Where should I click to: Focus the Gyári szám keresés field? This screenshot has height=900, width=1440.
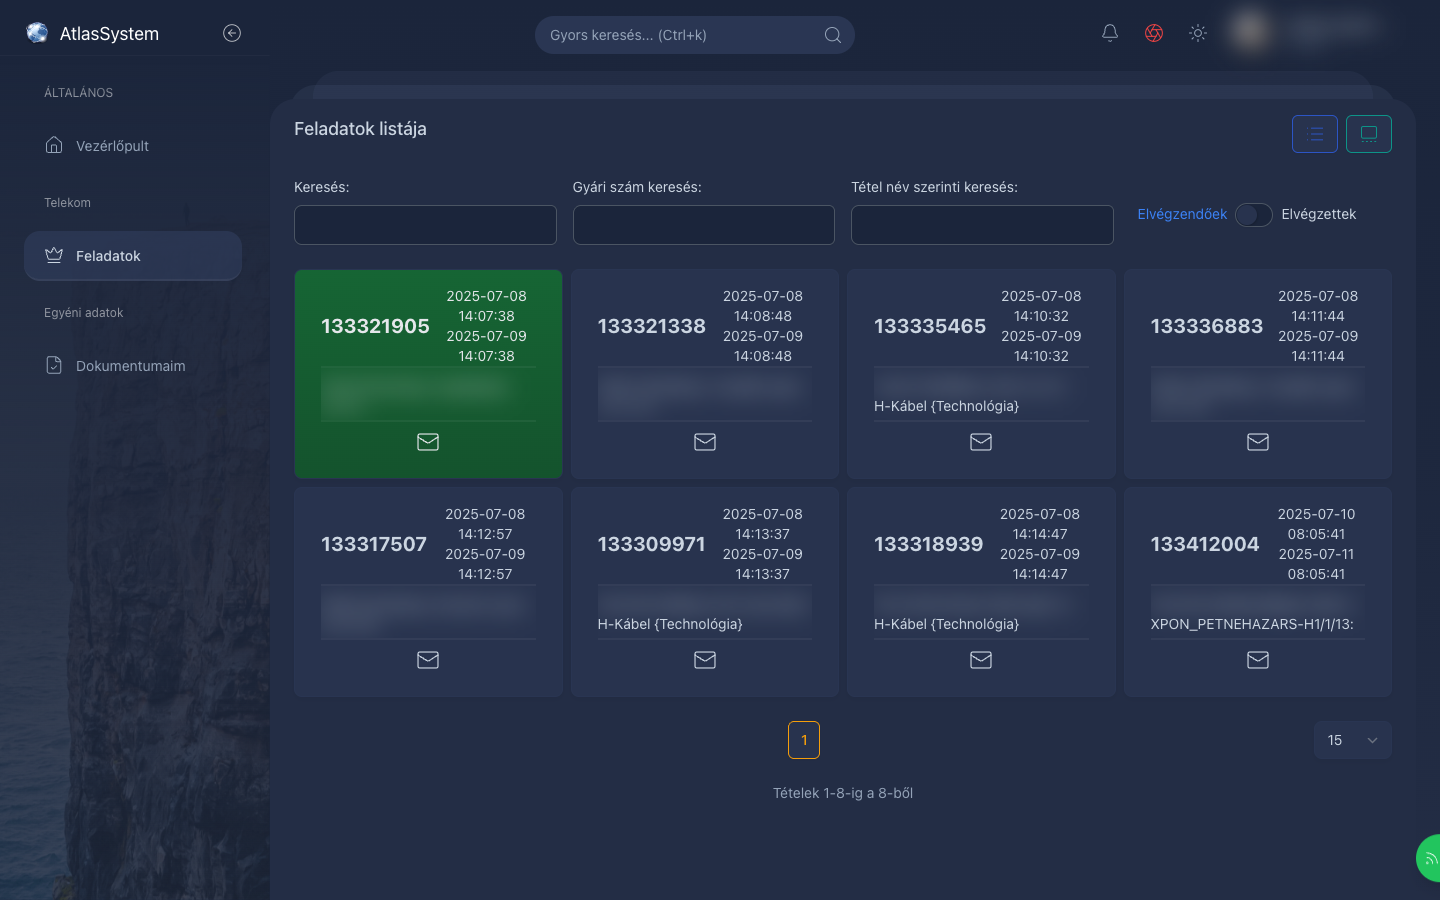click(704, 225)
